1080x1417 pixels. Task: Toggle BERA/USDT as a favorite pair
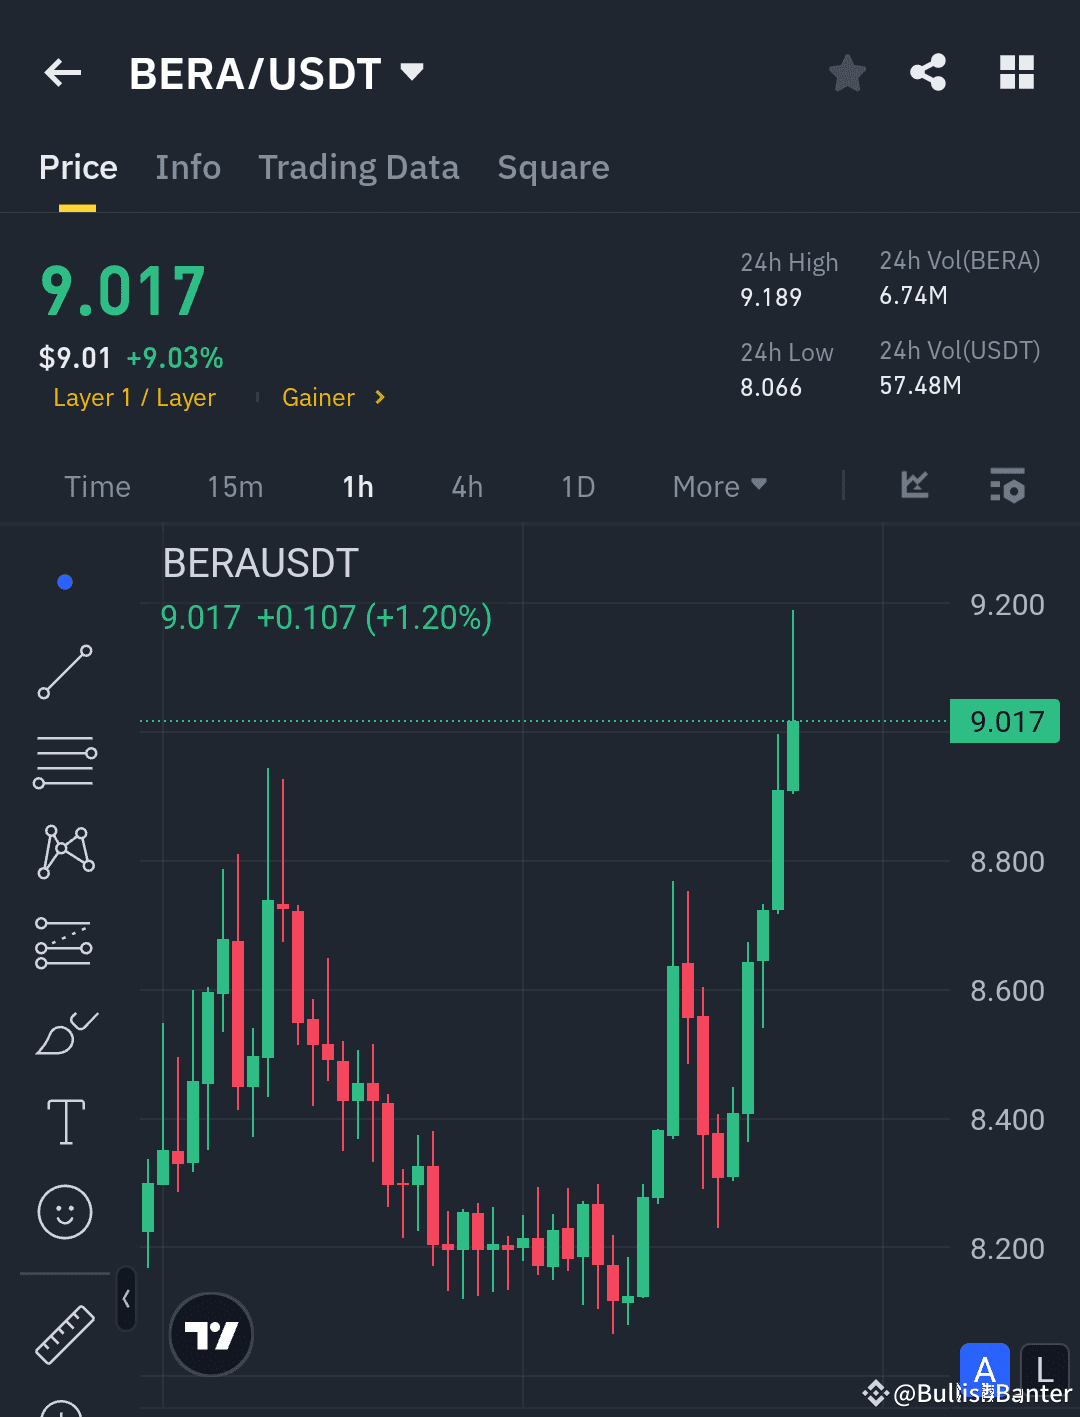[847, 72]
